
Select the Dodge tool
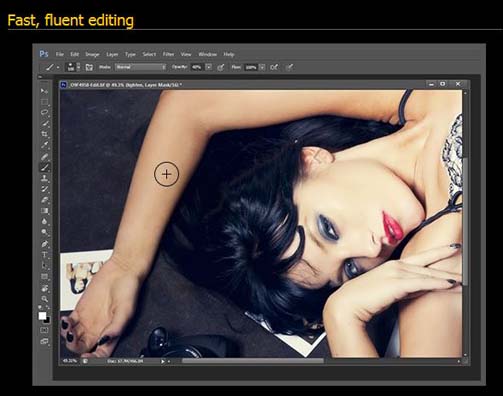click(x=44, y=232)
